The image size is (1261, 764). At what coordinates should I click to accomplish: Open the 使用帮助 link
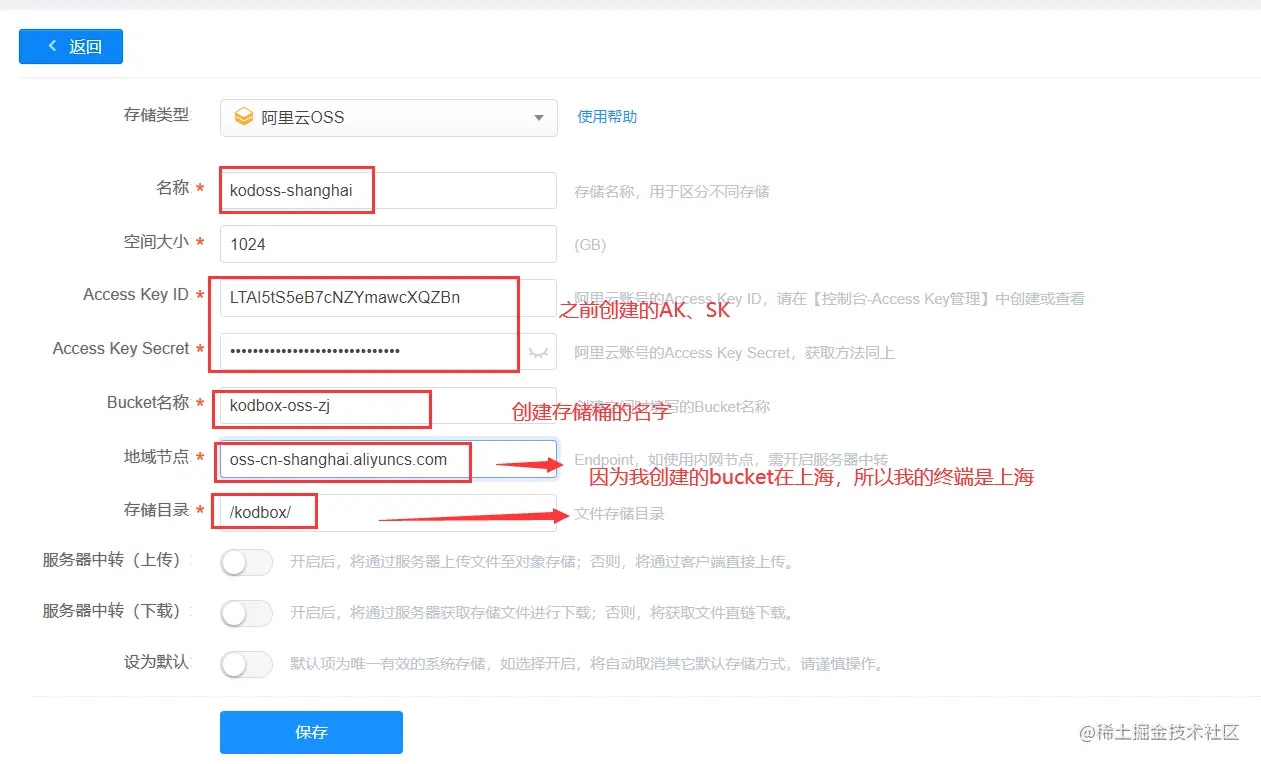click(x=607, y=116)
